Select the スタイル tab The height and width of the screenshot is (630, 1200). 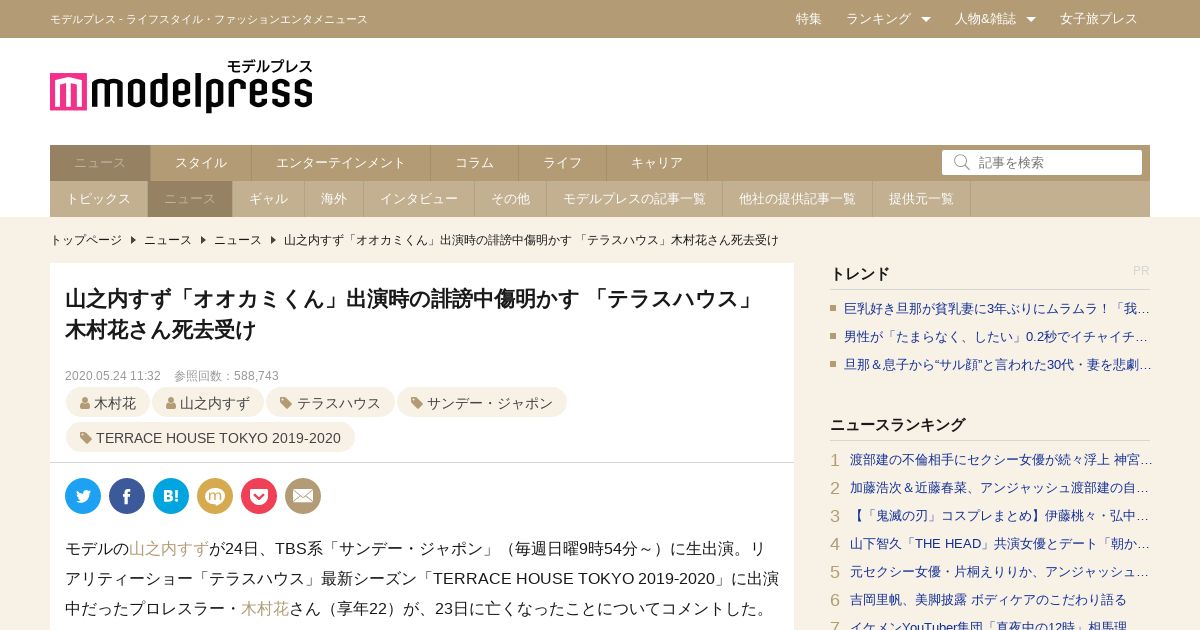pos(201,163)
